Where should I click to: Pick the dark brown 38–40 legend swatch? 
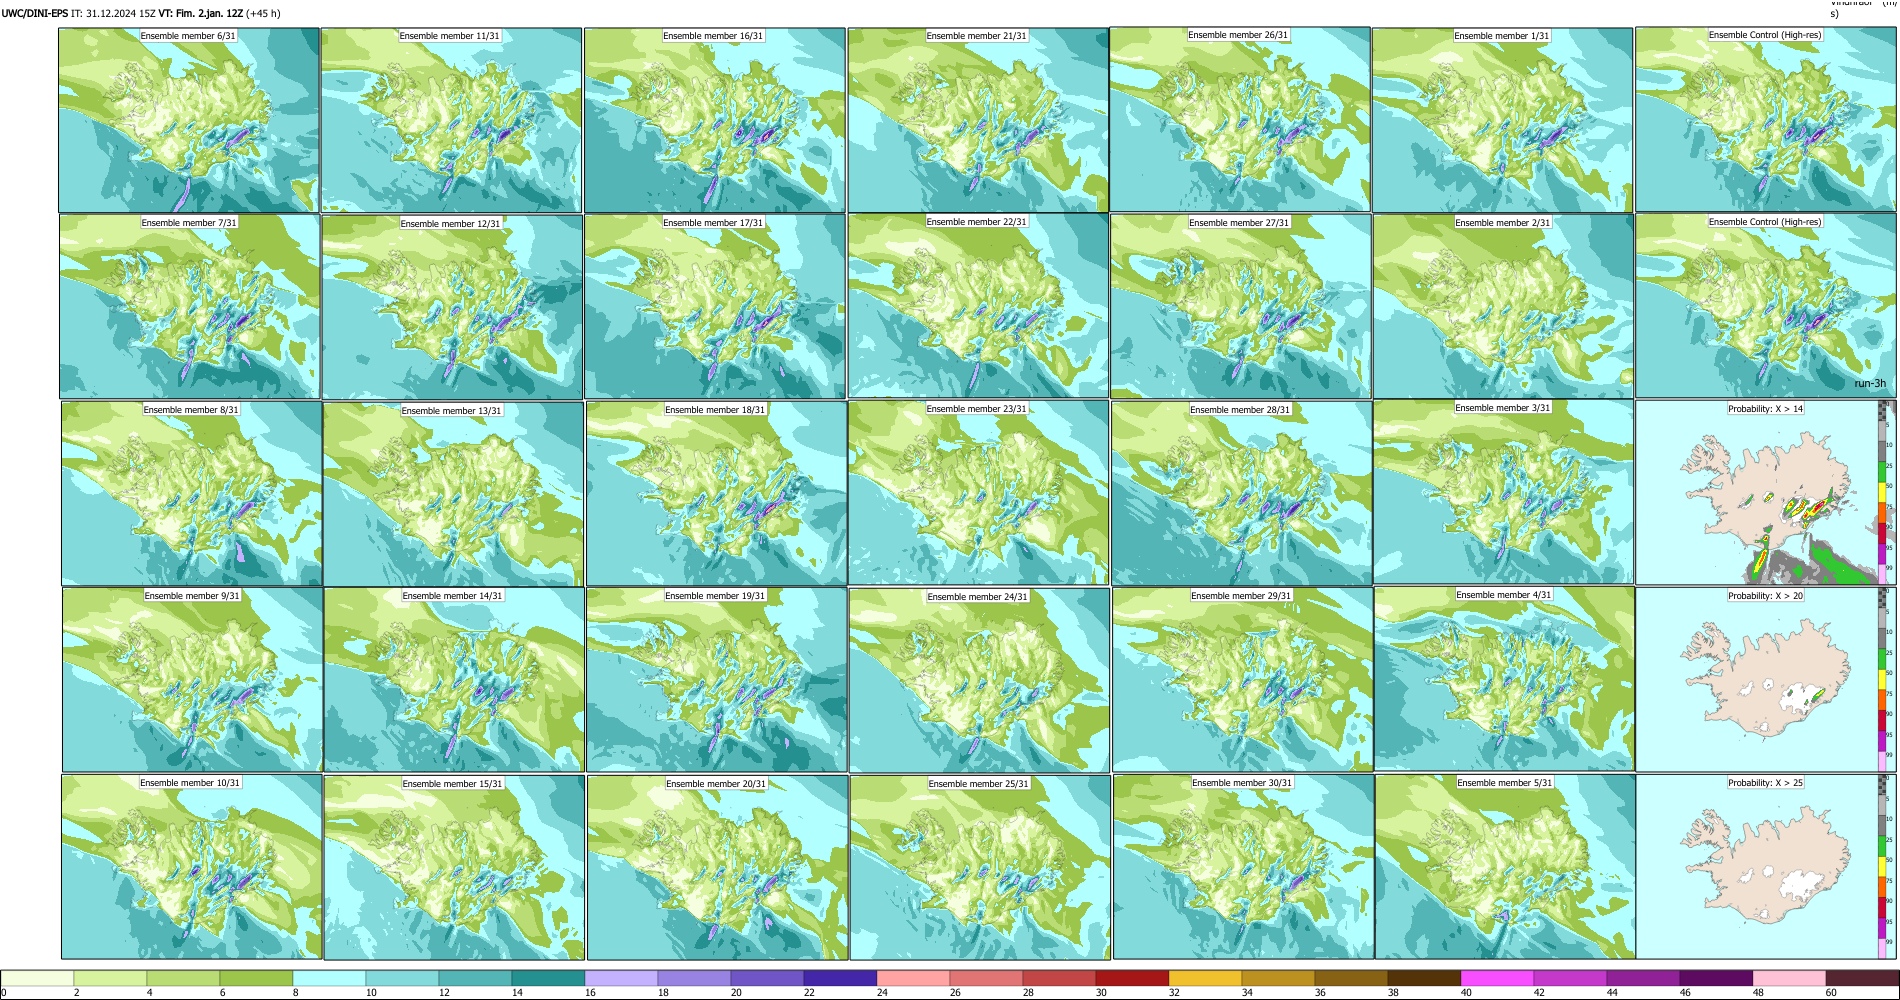(1424, 978)
